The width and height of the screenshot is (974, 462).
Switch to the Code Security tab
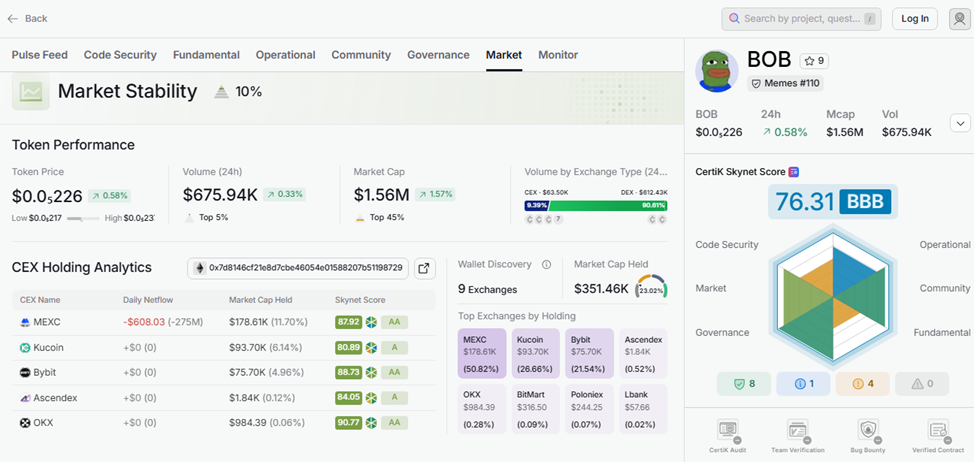120,55
